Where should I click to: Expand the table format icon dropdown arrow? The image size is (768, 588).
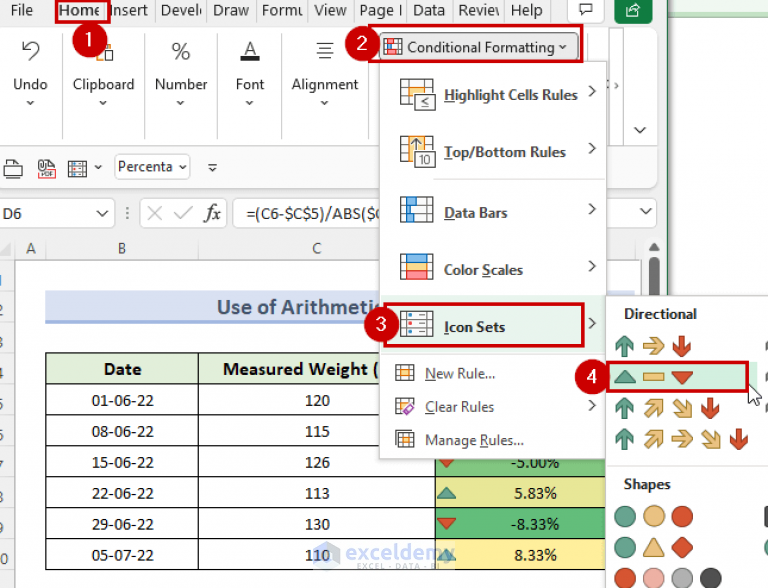[98, 168]
